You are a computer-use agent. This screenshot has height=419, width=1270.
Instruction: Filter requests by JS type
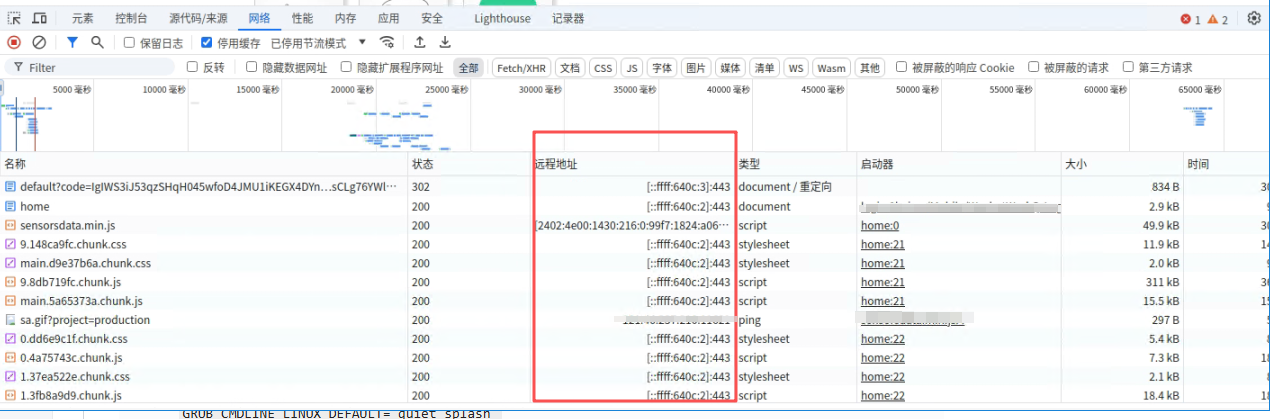click(x=632, y=68)
